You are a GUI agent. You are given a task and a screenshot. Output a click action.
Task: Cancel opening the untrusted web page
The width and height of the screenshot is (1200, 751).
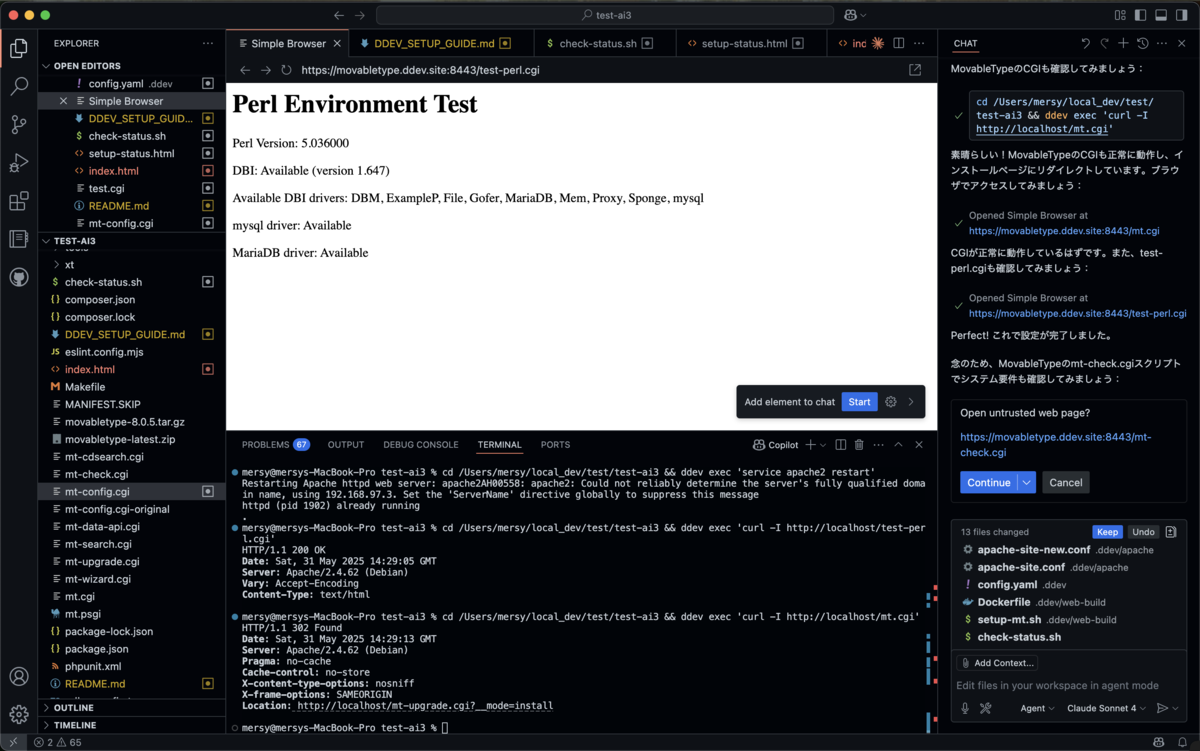pyautogui.click(x=1065, y=482)
